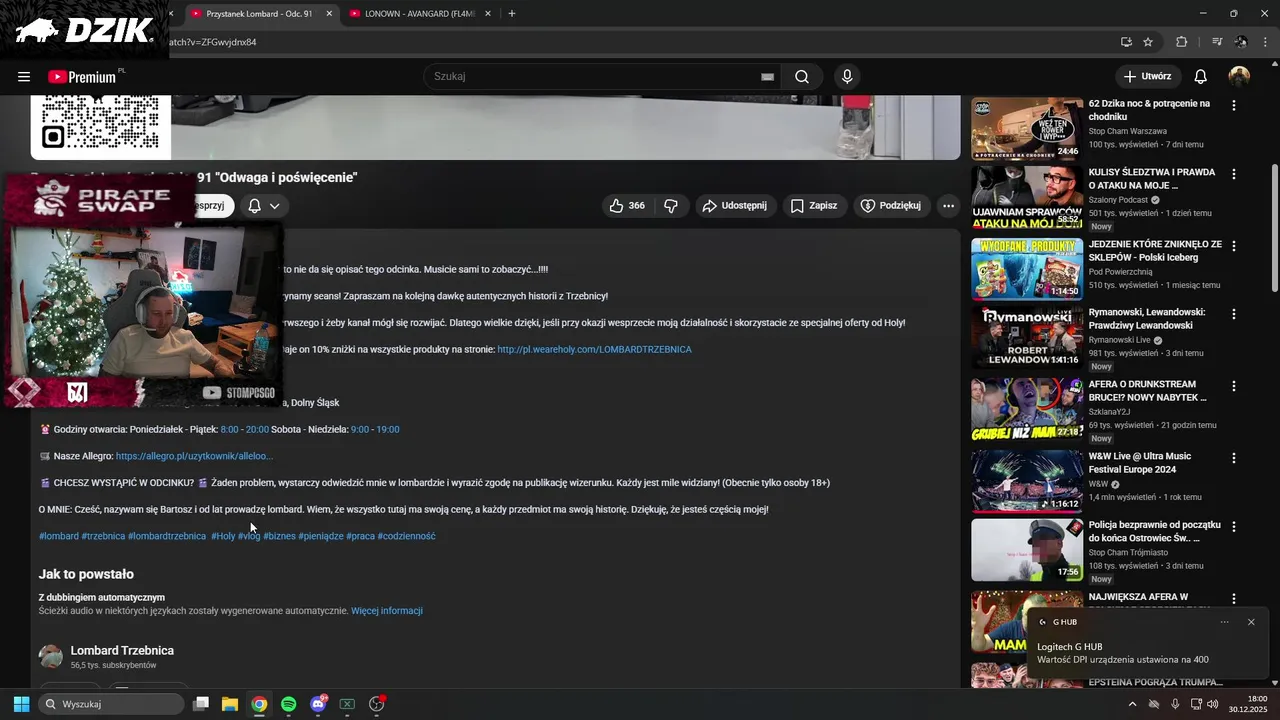Show hidden system tray icons chevron

click(x=1132, y=704)
